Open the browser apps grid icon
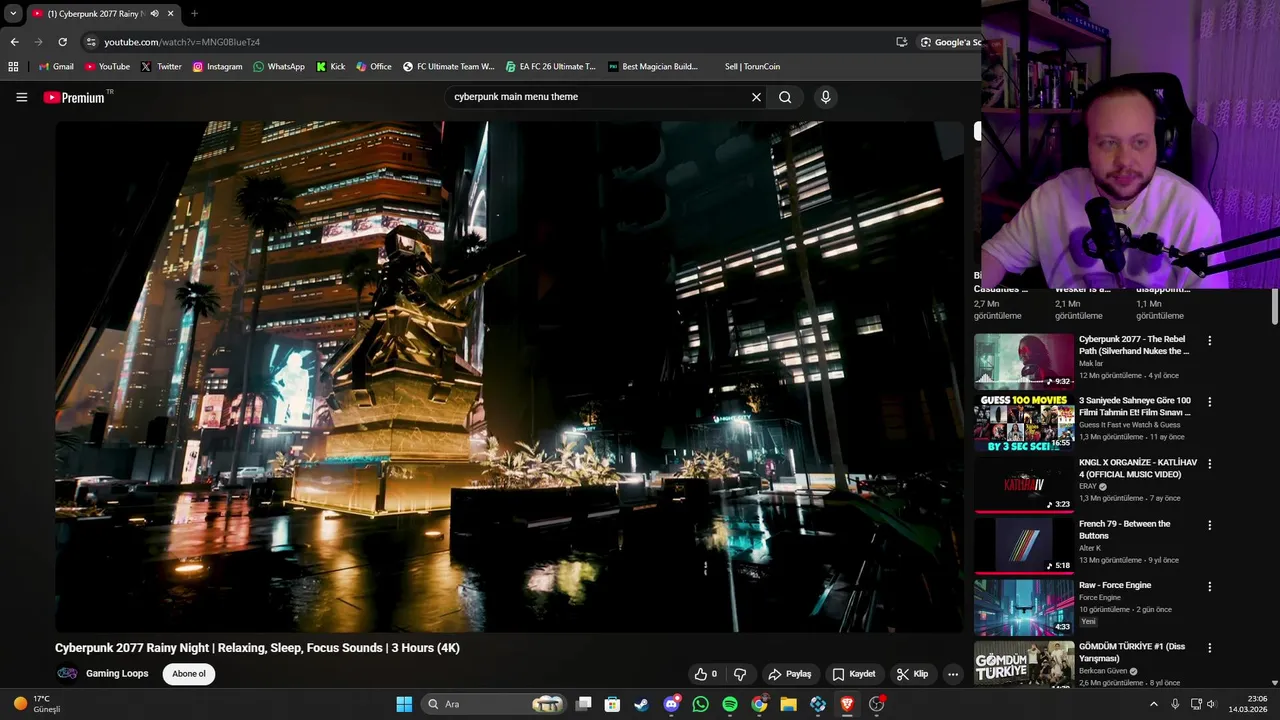1280x720 pixels. [x=13, y=67]
